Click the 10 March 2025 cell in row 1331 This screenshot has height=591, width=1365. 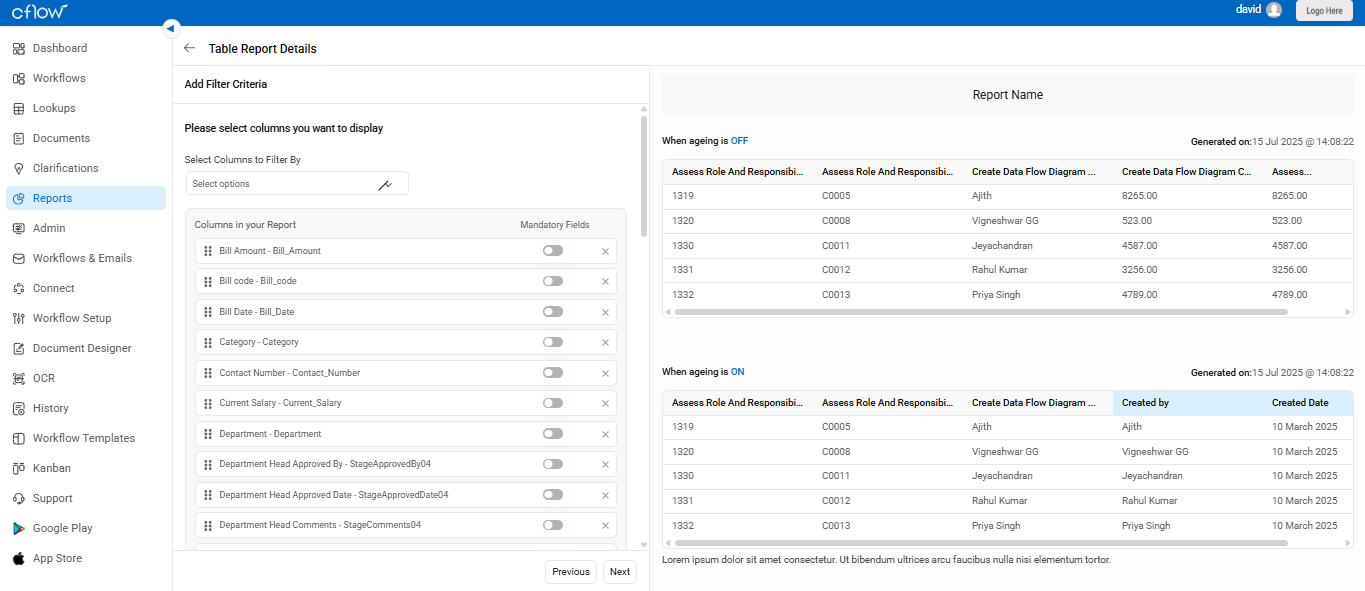pyautogui.click(x=1305, y=501)
